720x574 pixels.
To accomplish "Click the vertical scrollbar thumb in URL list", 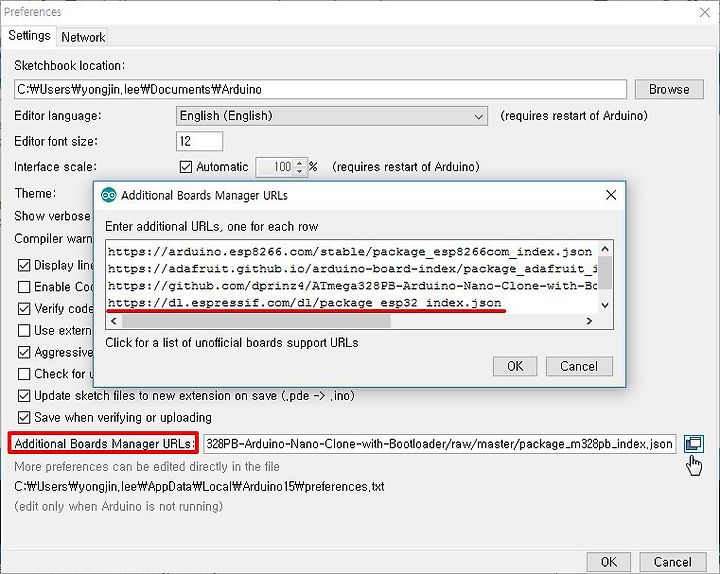I will coord(605,273).
